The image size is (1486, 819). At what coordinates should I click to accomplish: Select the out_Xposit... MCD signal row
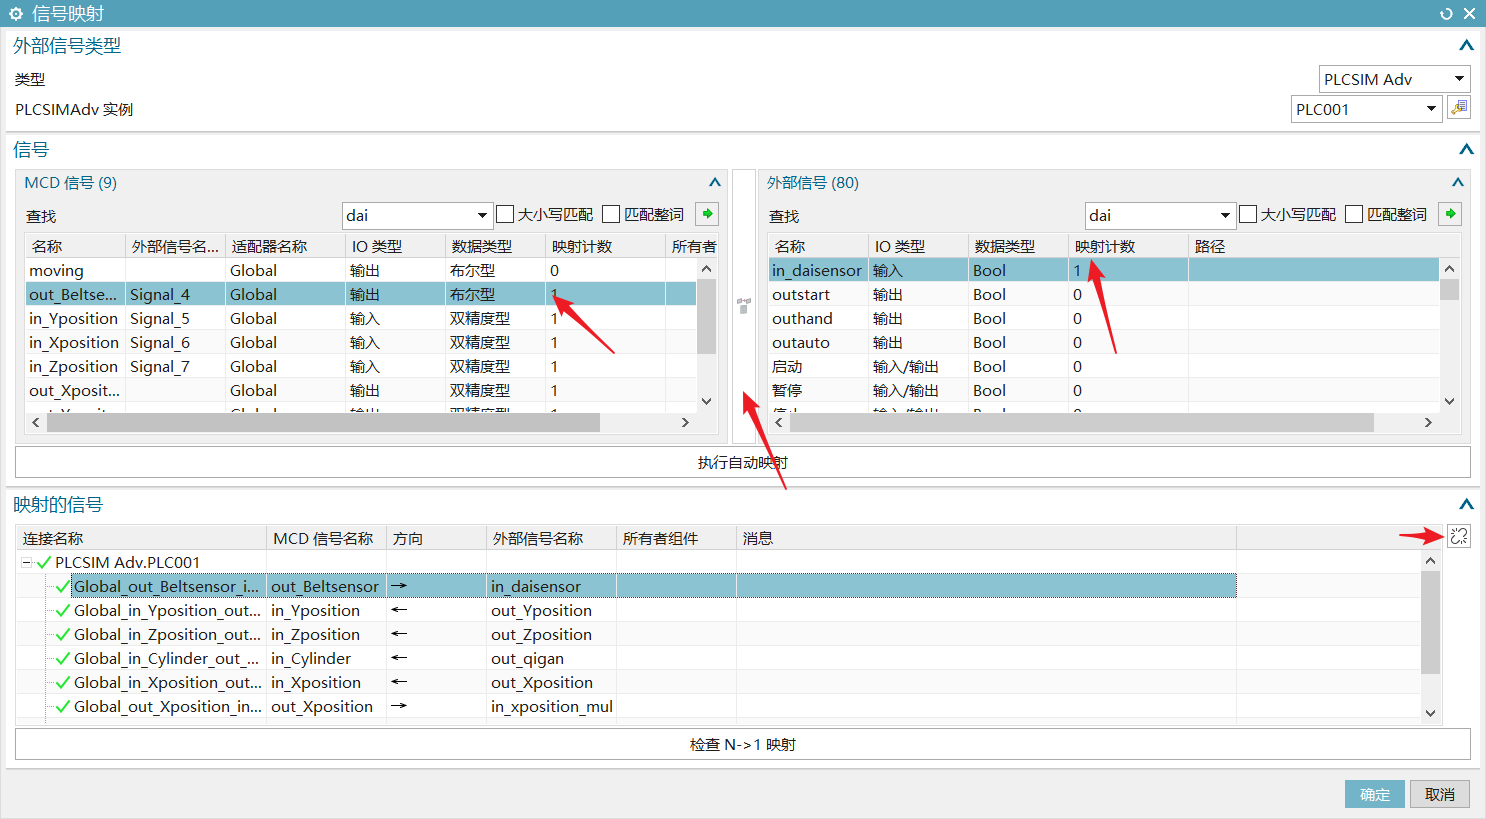click(361, 390)
